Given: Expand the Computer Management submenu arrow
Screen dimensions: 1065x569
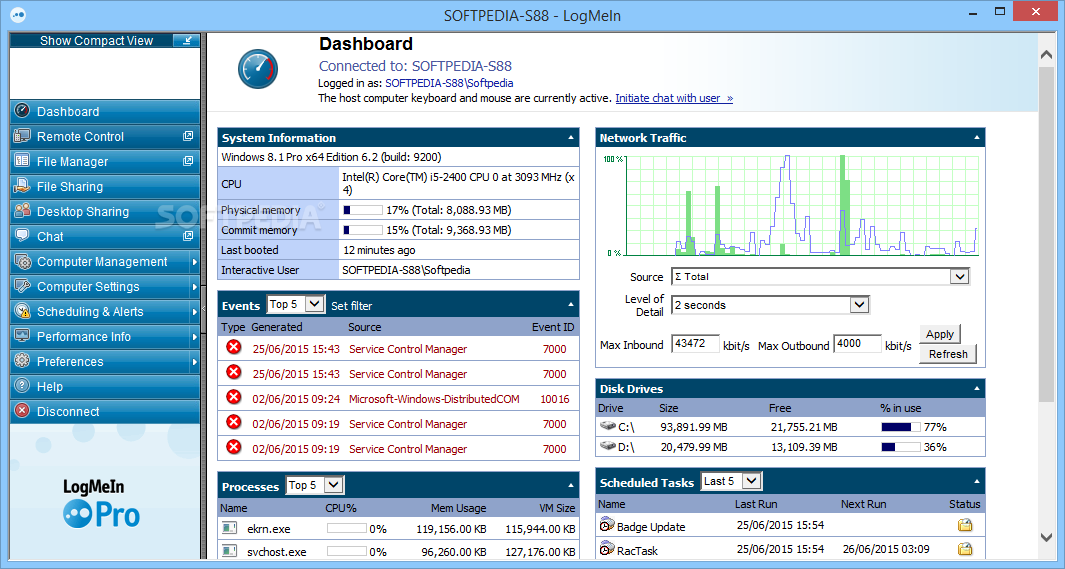Looking at the screenshot, I should point(194,261).
